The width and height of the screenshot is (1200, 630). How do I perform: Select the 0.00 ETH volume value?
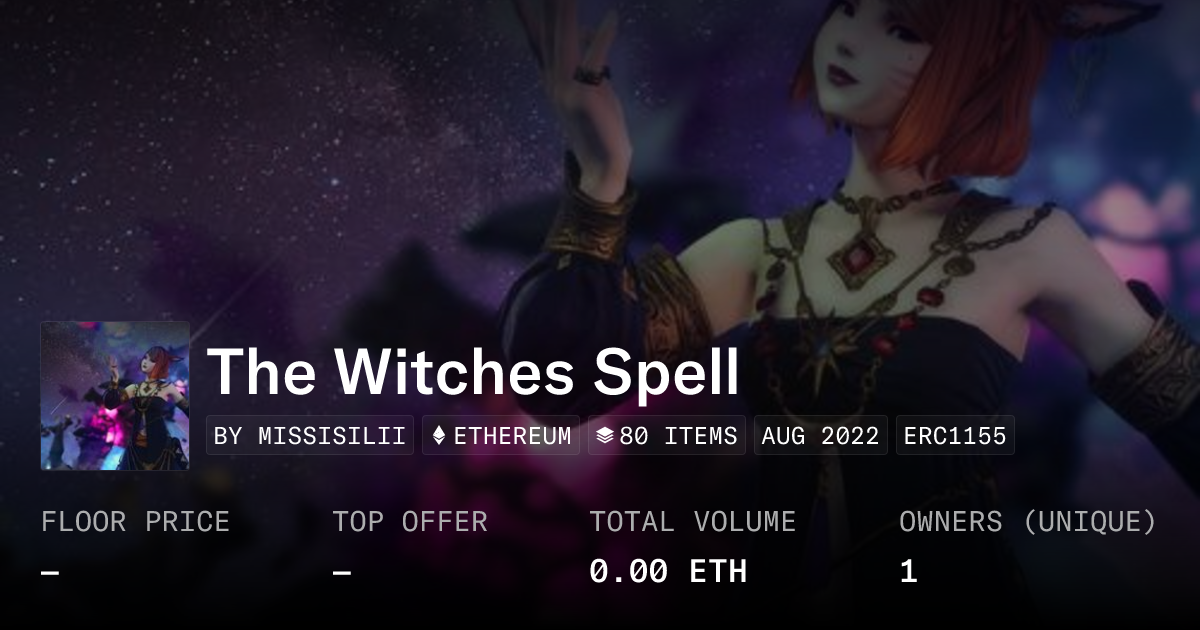(x=668, y=571)
